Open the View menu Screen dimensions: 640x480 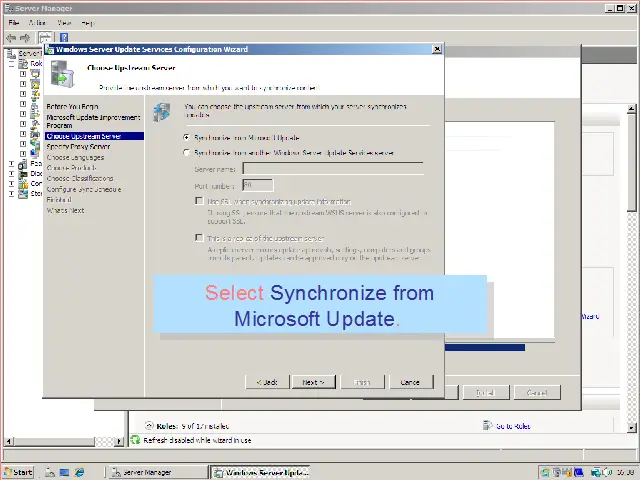click(x=64, y=23)
